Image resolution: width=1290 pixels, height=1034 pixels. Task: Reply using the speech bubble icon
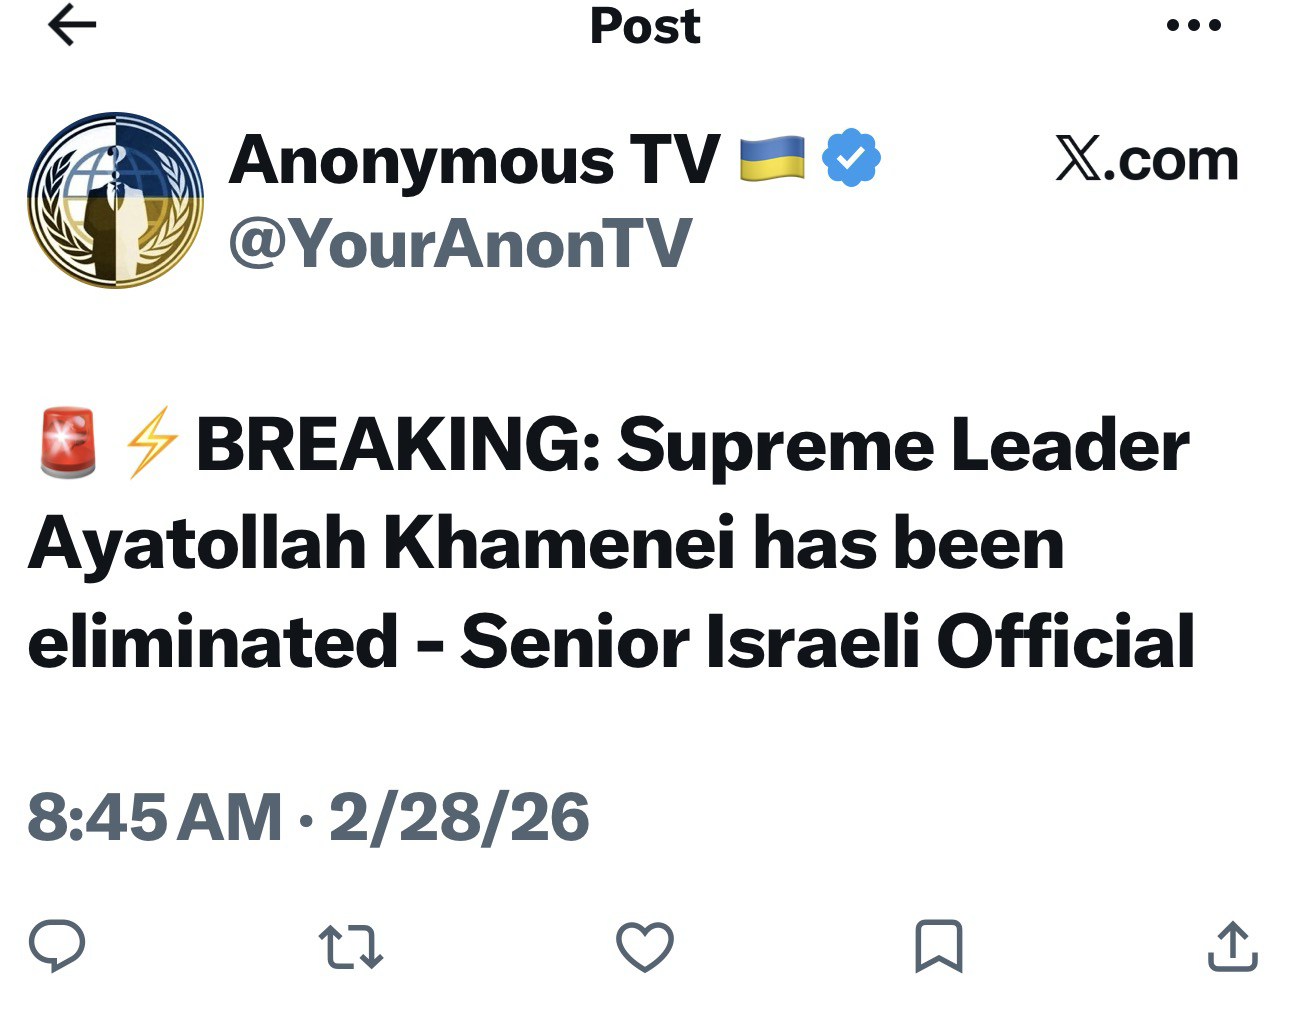tap(57, 946)
